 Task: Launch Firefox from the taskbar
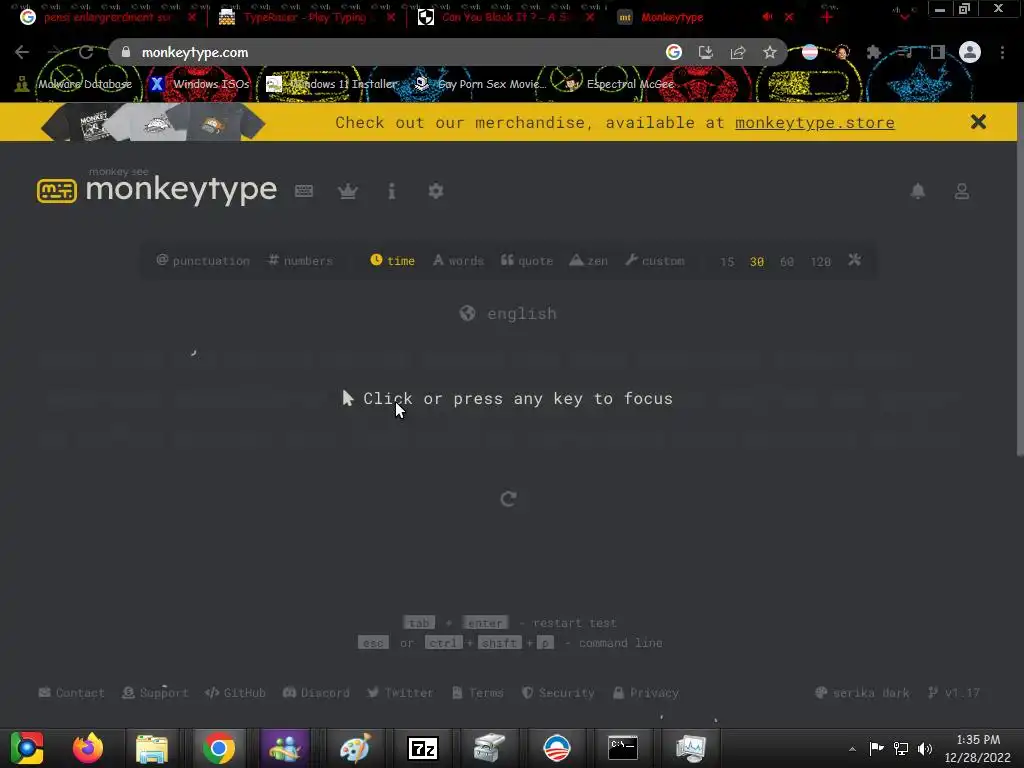click(x=88, y=748)
